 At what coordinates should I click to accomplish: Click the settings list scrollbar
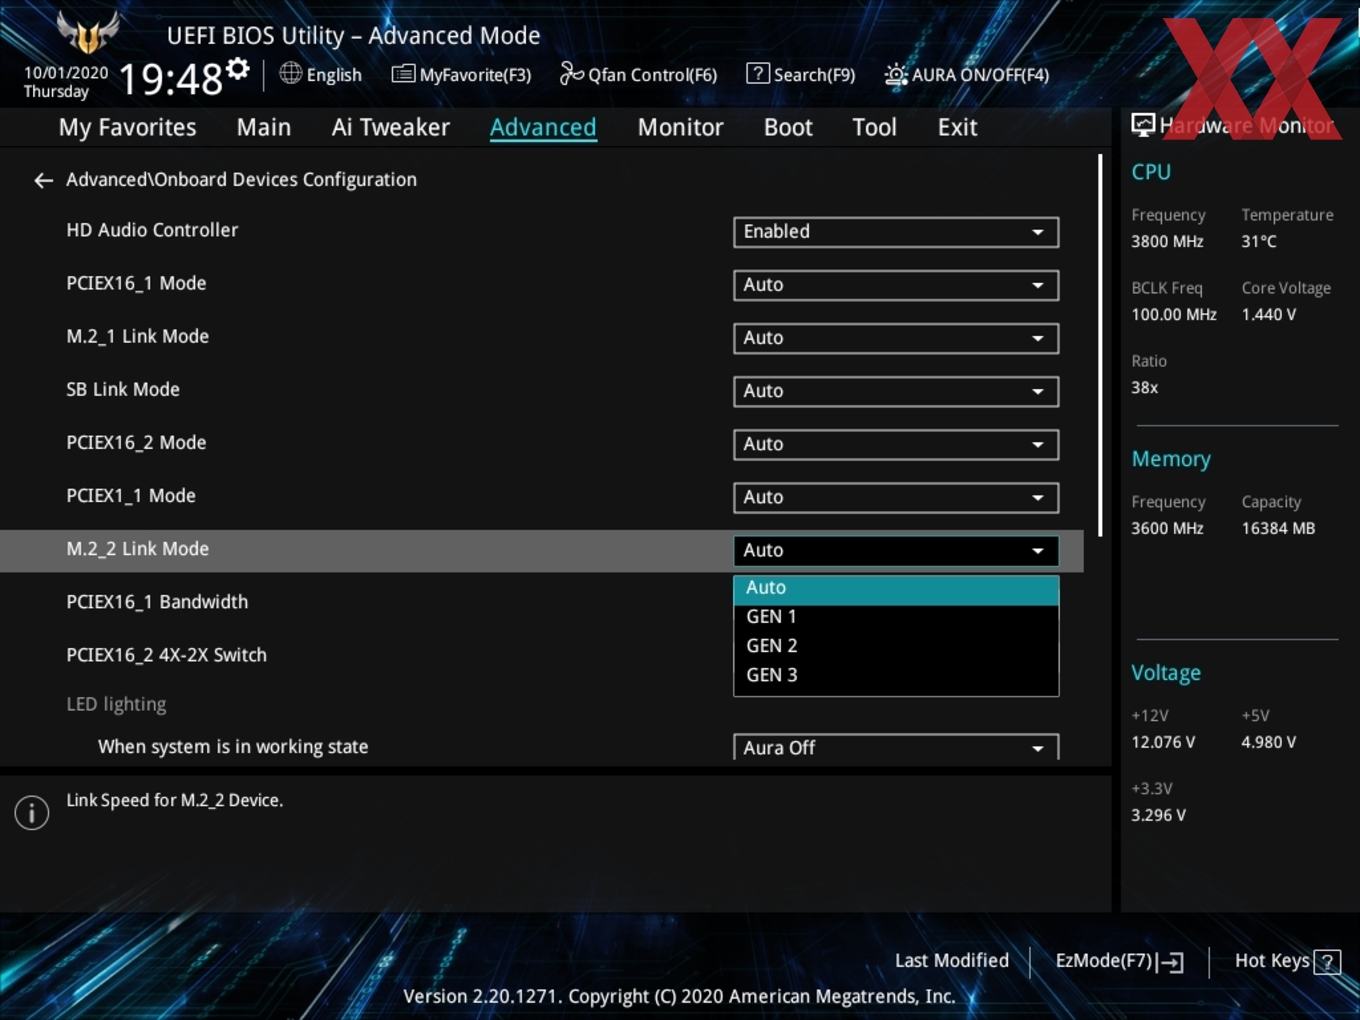click(x=1100, y=345)
